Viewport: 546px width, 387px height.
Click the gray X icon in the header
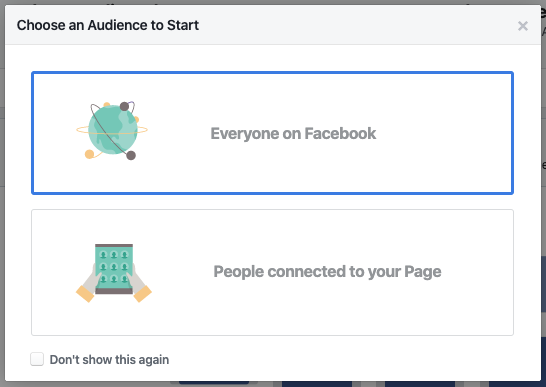(523, 26)
